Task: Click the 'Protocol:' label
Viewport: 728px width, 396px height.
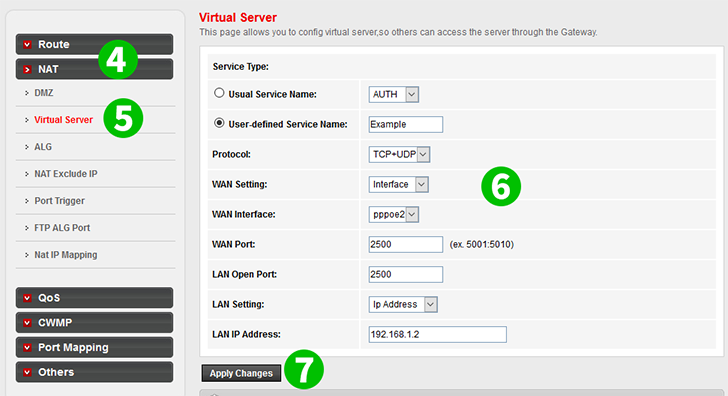Action: 231,154
